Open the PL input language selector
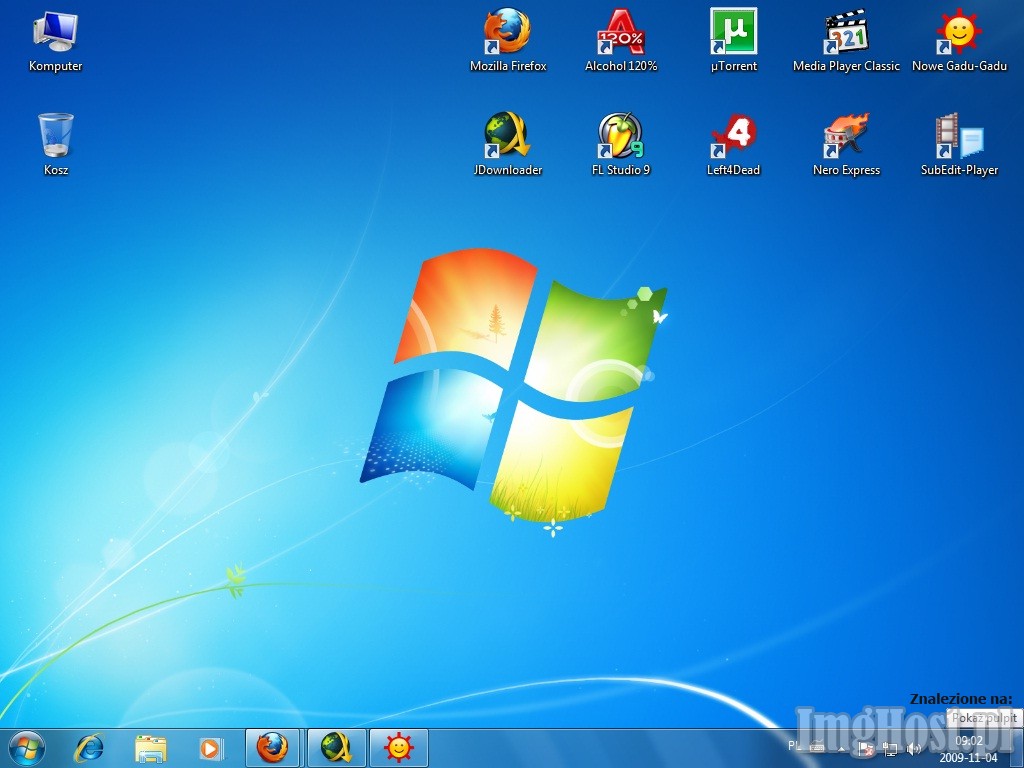1024x768 pixels. 795,746
